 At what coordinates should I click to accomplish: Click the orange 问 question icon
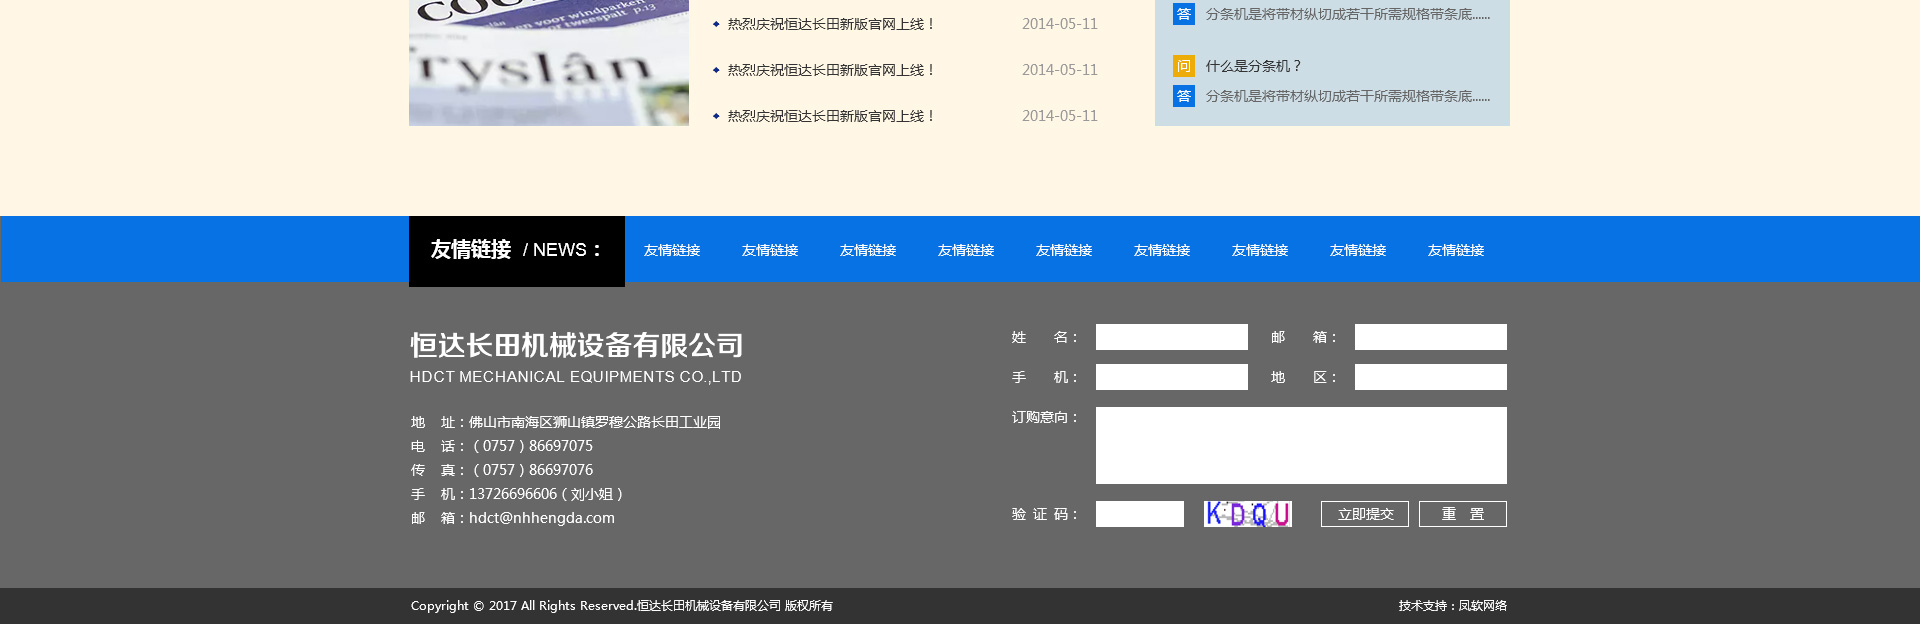[x=1183, y=66]
